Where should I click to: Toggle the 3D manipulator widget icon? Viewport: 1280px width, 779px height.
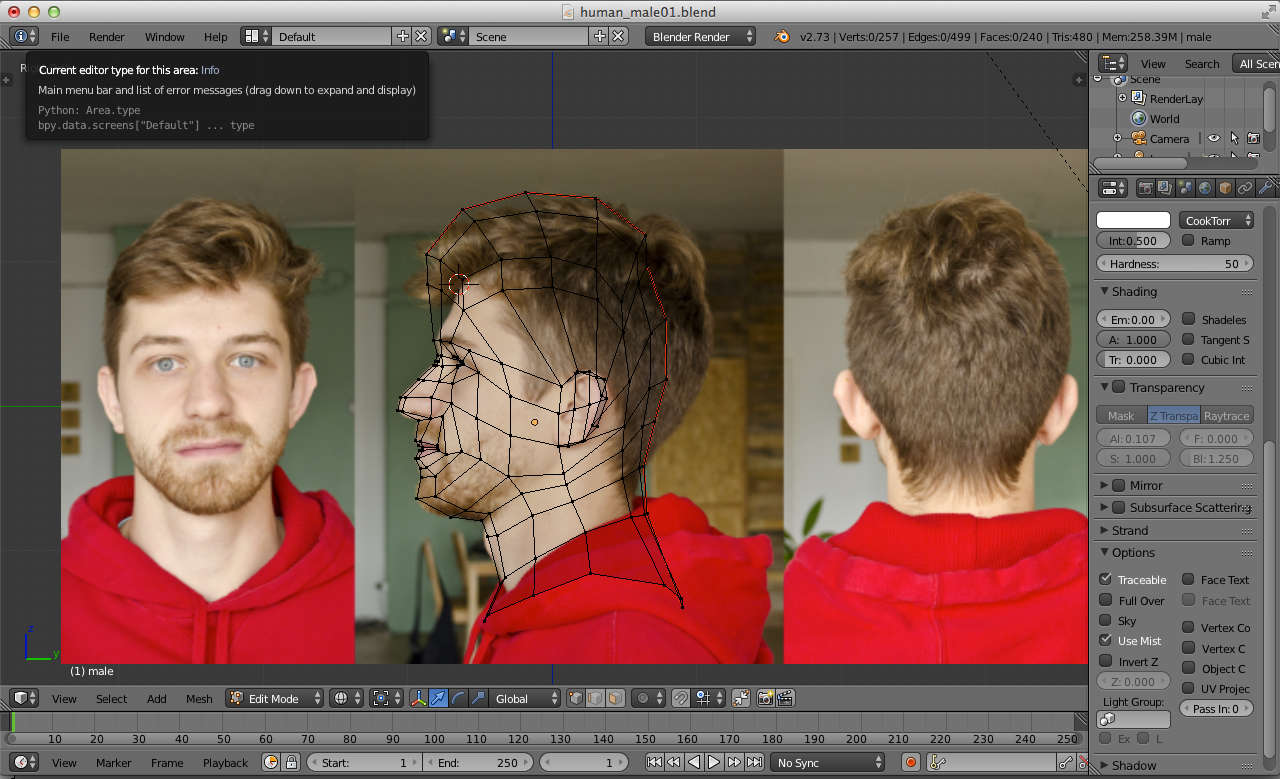418,698
